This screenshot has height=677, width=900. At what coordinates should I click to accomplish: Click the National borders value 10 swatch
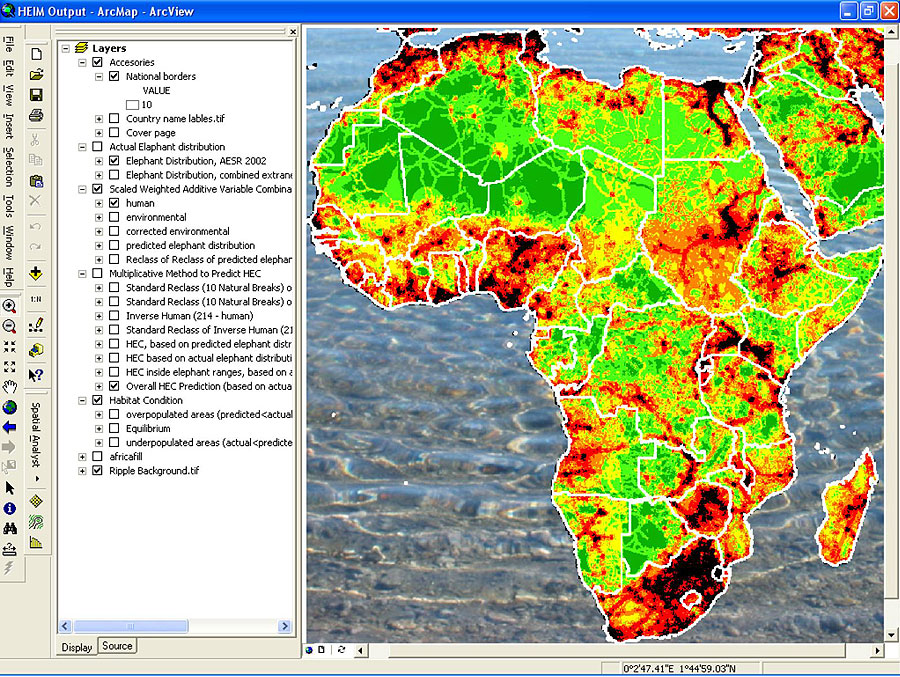click(x=132, y=105)
